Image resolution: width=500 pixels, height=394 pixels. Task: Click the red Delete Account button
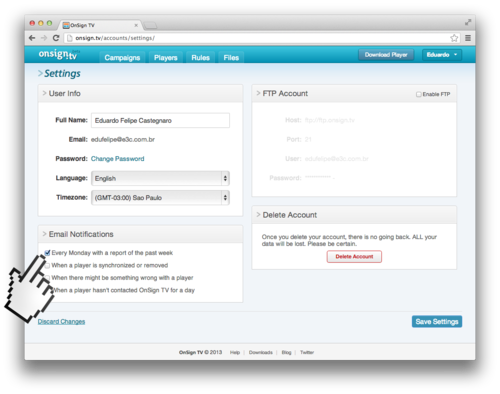[x=354, y=256]
